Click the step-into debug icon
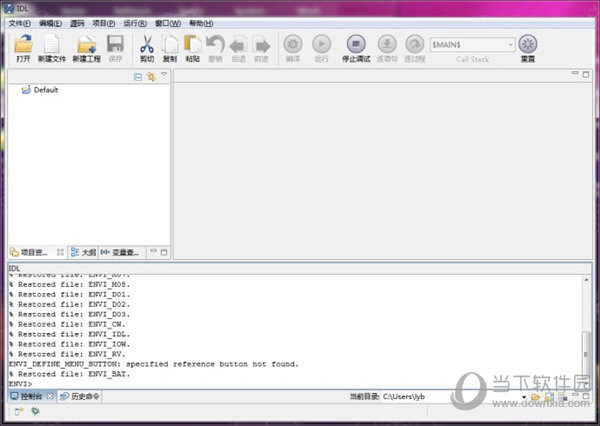 pyautogui.click(x=387, y=44)
